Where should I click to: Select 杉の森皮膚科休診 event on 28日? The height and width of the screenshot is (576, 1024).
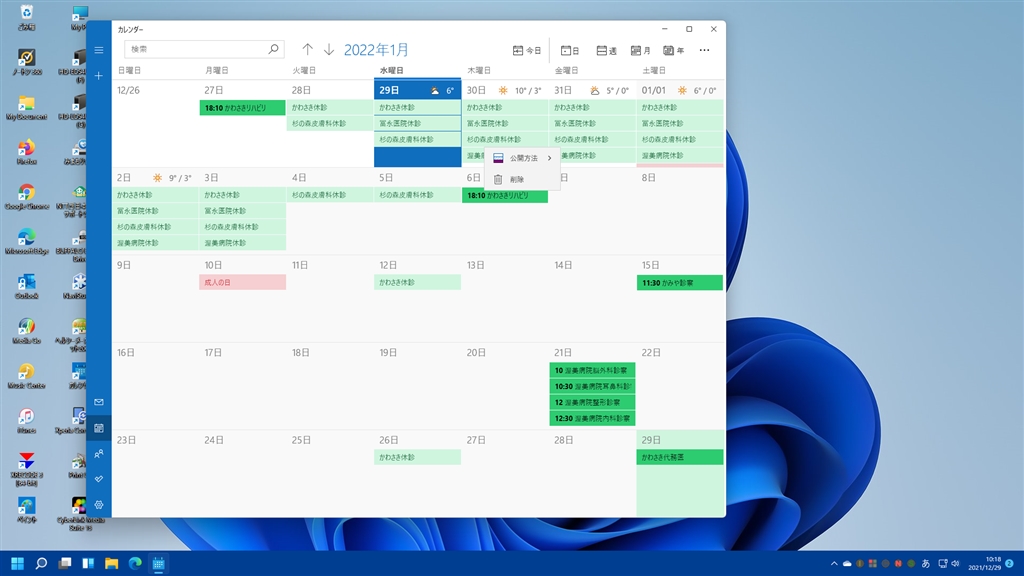point(330,123)
